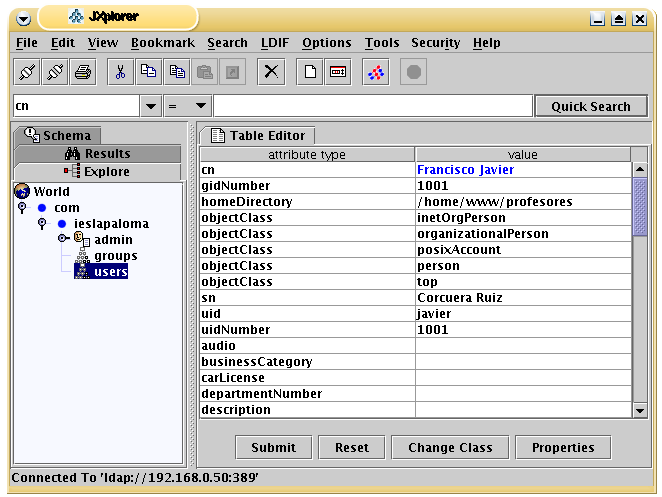
Task: Click the Rename entry toolbar icon
Action: [x=338, y=72]
